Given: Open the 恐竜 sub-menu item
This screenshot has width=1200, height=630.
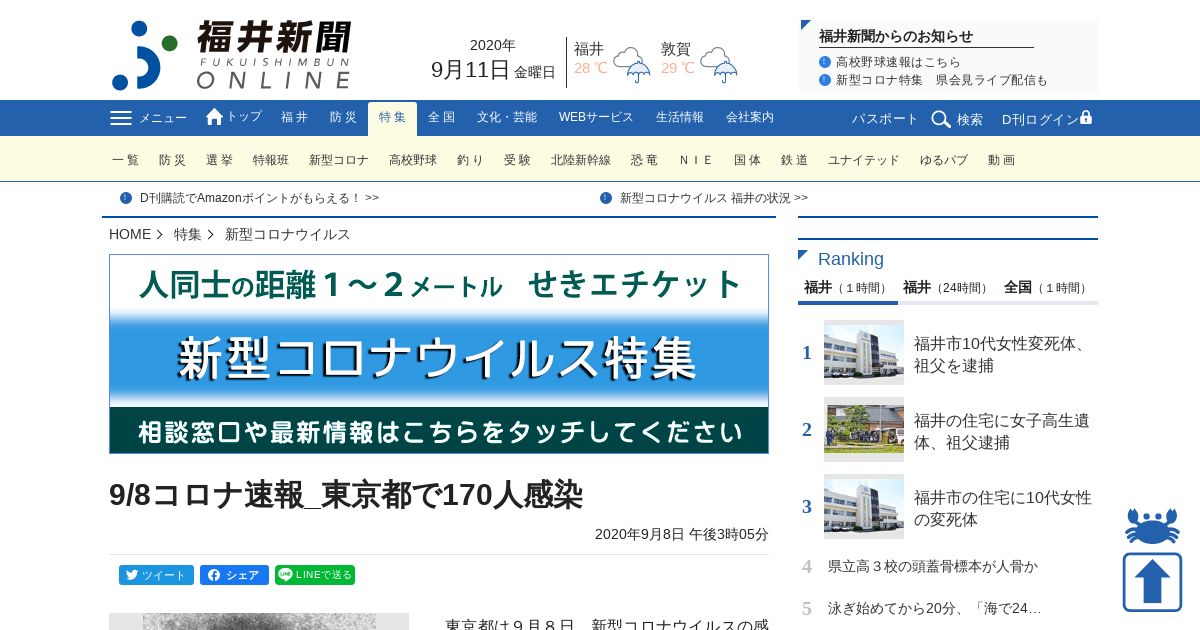Looking at the screenshot, I should tap(644, 160).
